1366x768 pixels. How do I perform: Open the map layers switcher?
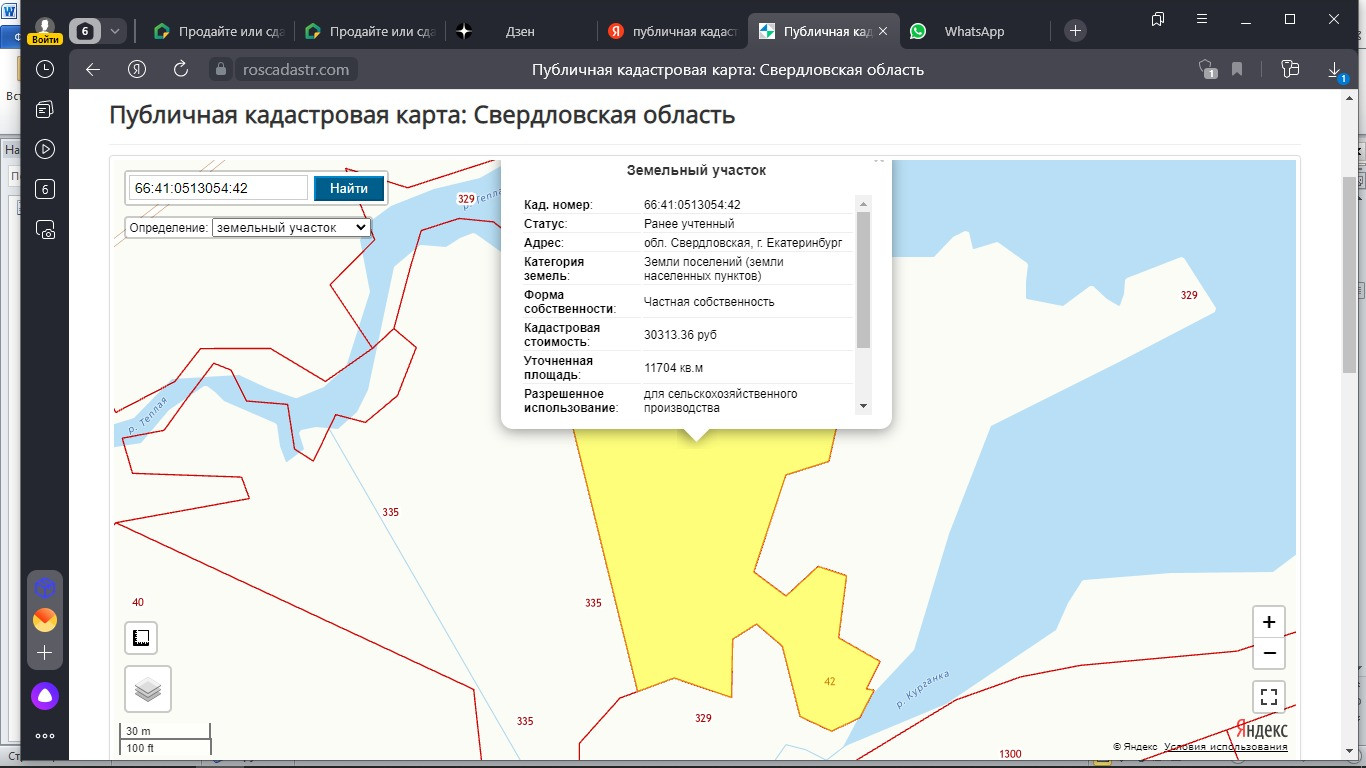point(147,689)
